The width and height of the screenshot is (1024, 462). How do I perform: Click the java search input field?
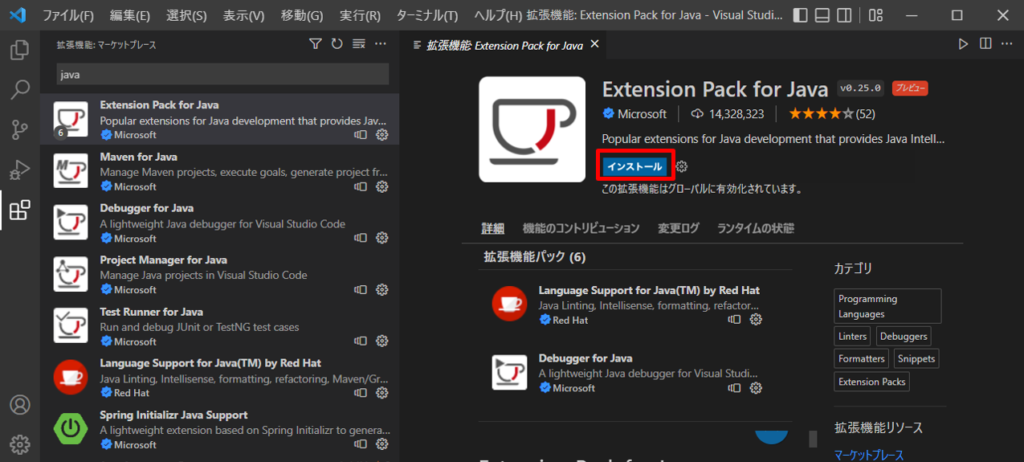tap(223, 74)
